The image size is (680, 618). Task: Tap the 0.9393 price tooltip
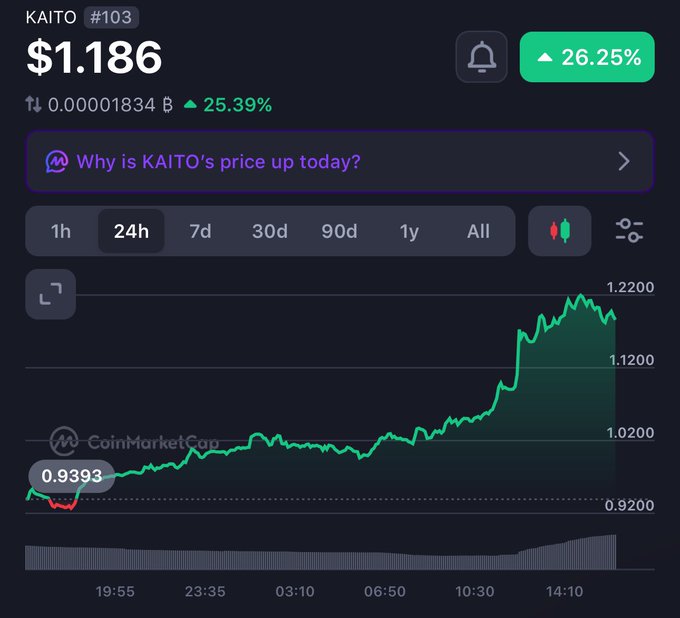point(72,476)
